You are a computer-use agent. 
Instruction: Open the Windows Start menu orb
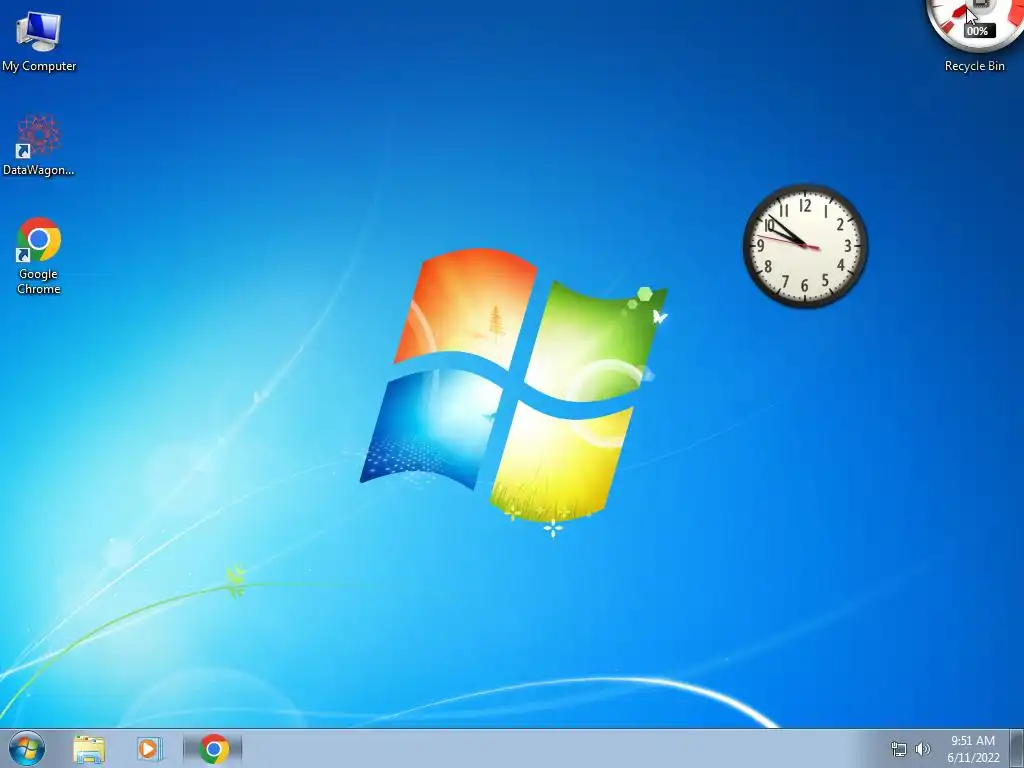[27, 748]
